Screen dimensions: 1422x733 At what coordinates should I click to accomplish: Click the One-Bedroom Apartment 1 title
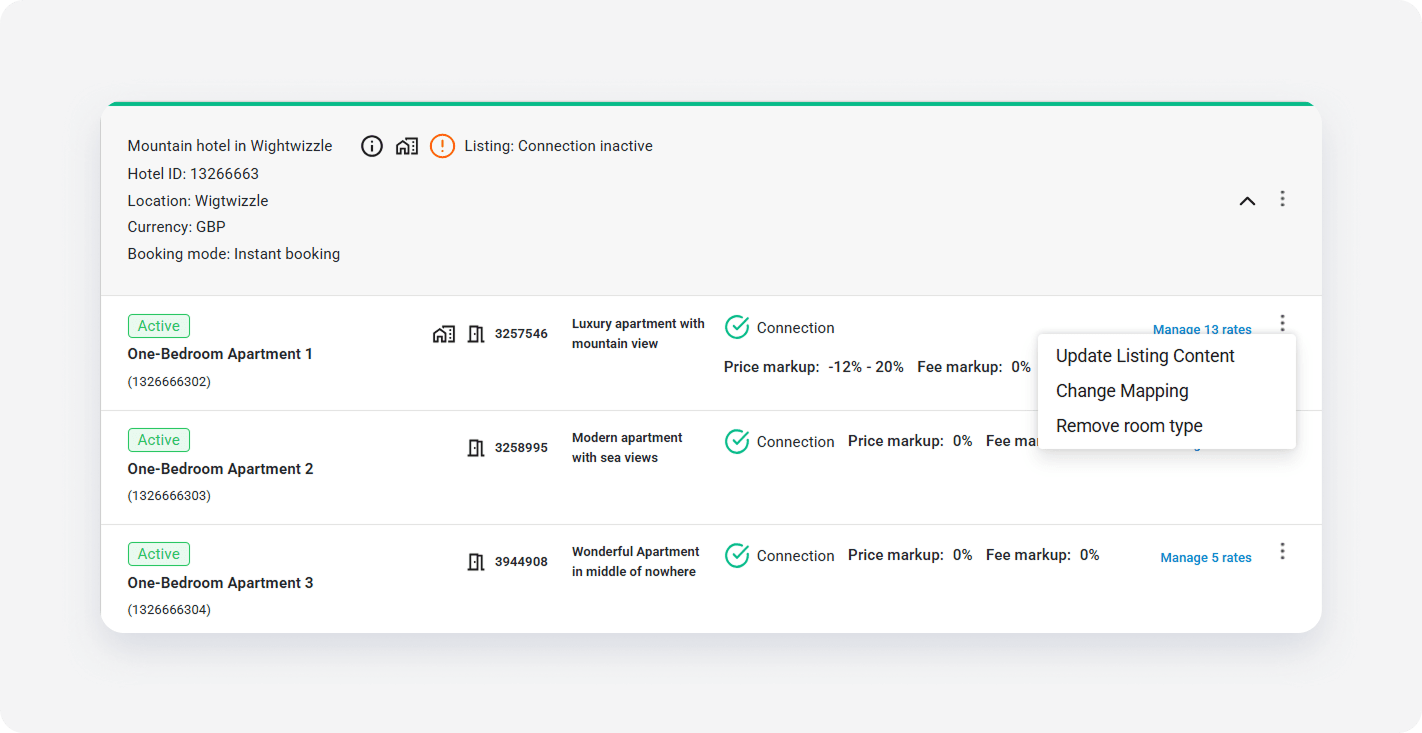pos(220,354)
